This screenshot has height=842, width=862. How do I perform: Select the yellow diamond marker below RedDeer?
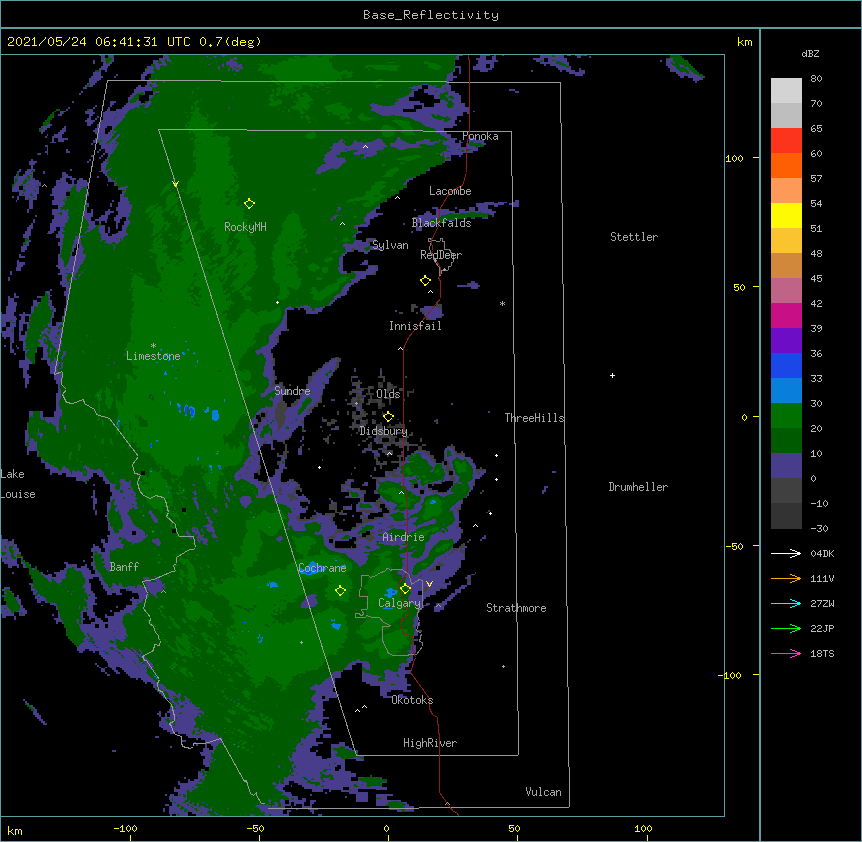(425, 281)
